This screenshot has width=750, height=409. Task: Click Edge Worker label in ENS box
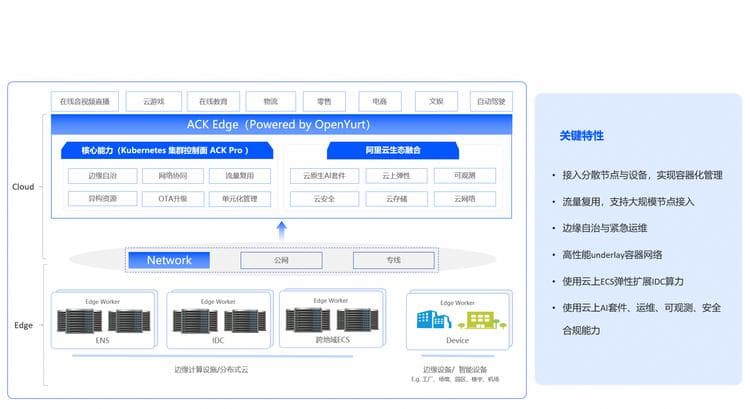(x=102, y=302)
